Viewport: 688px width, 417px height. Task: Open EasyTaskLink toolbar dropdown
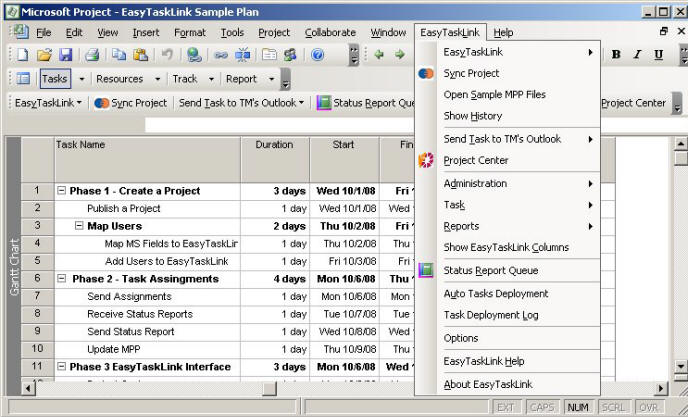tap(48, 103)
